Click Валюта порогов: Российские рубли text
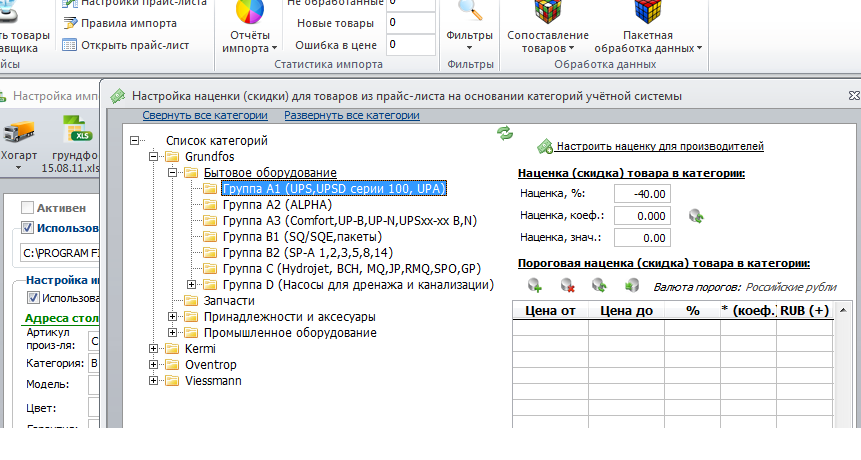This screenshot has width=861, height=460. tap(745, 287)
